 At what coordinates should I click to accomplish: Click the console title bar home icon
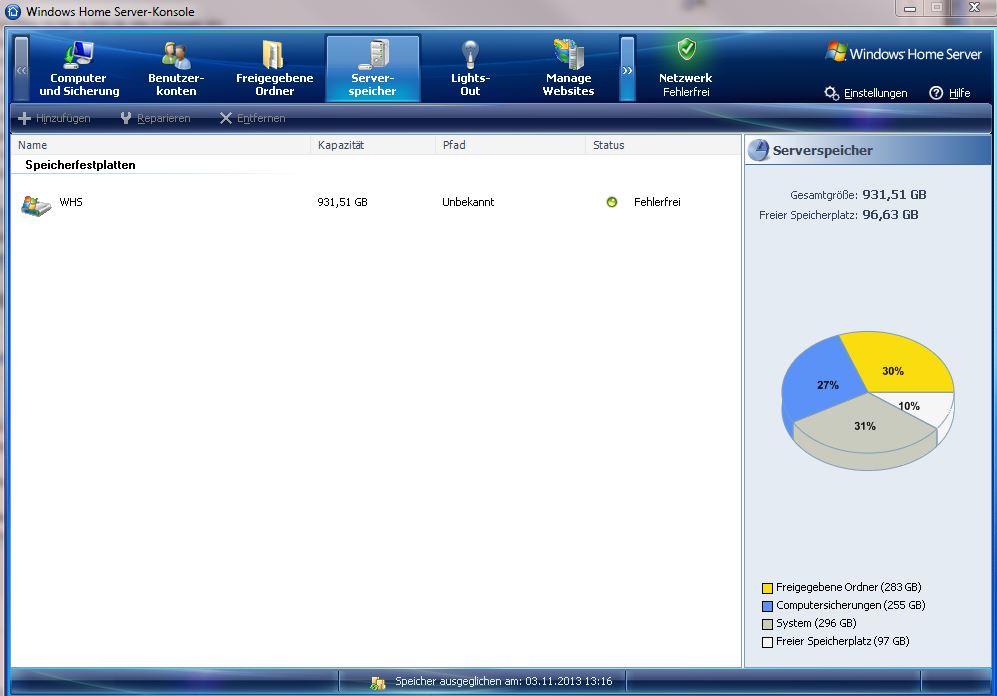point(13,11)
